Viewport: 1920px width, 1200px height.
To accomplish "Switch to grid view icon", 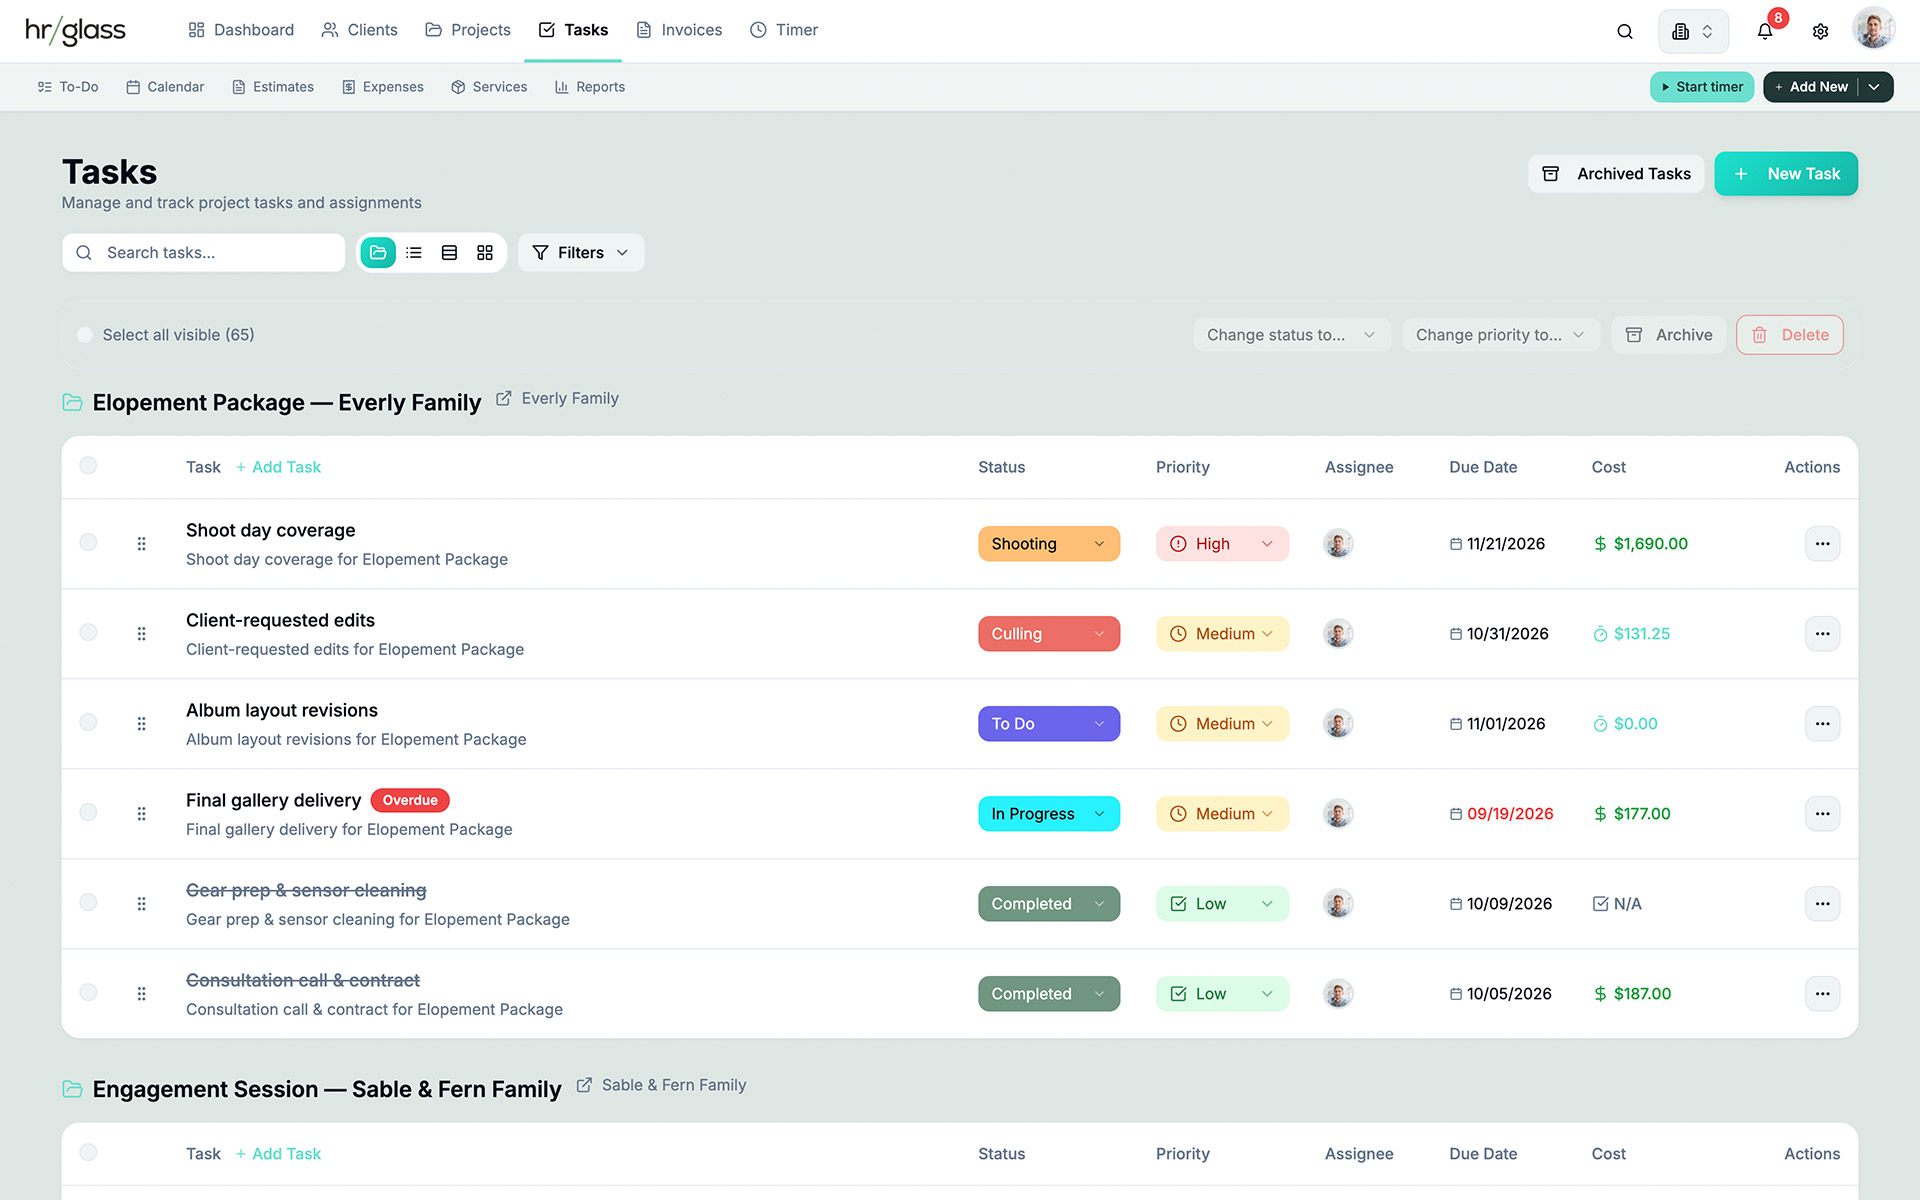I will (485, 253).
